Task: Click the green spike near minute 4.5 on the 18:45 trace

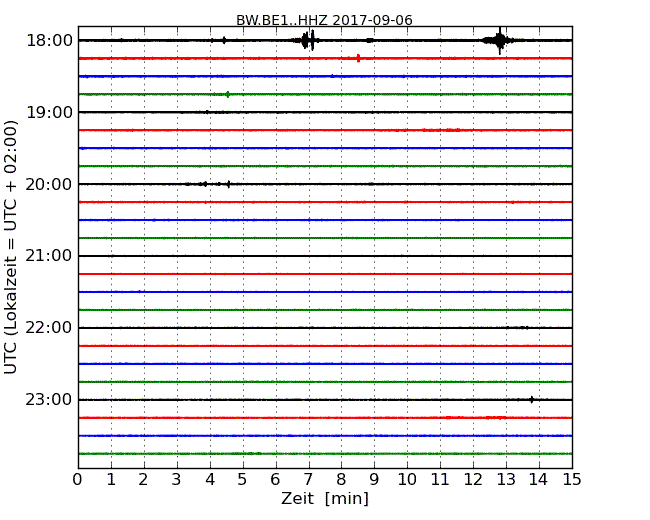Action: pos(228,94)
